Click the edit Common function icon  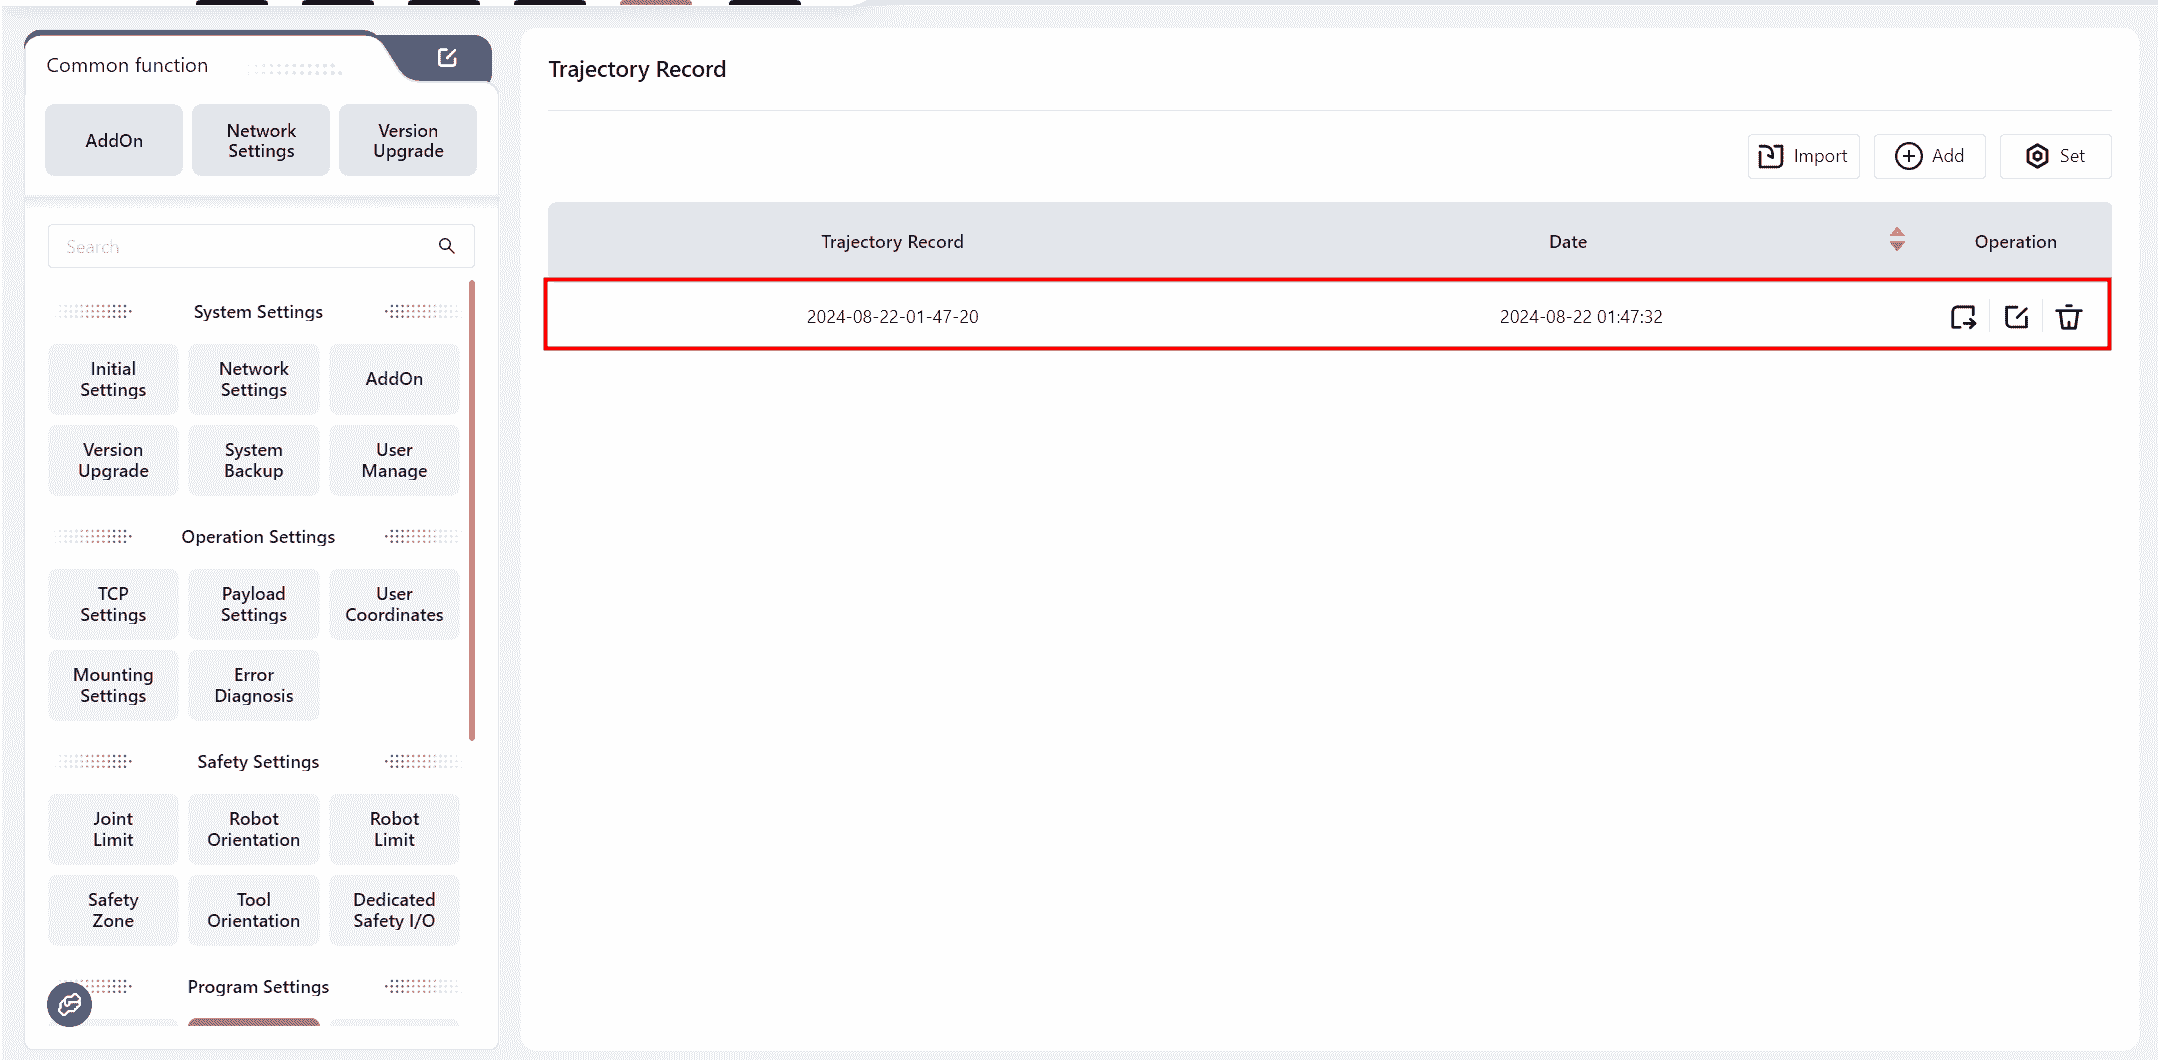point(447,58)
